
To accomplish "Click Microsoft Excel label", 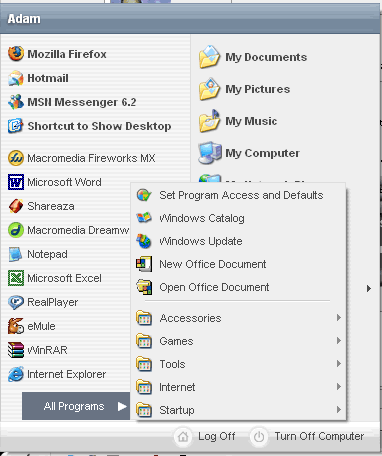I will point(64,278).
